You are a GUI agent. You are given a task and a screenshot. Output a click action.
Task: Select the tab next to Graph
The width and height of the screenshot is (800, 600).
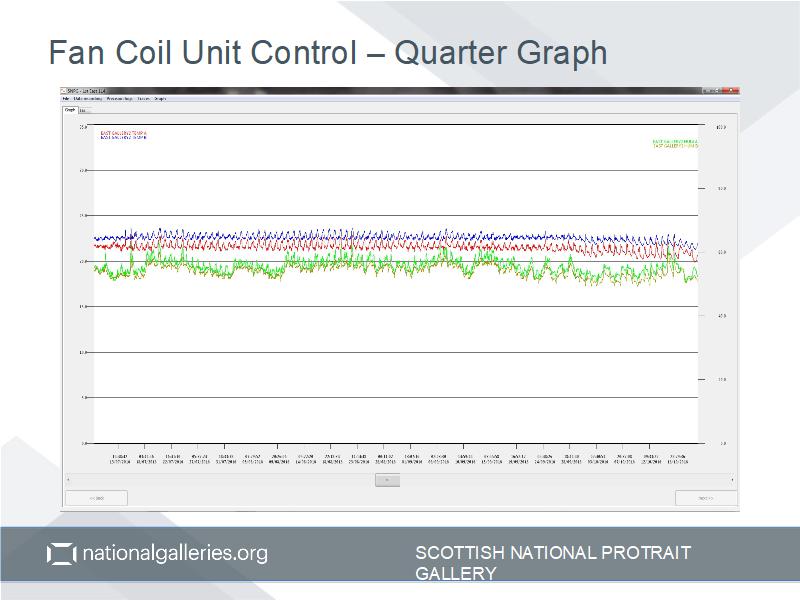click(83, 110)
